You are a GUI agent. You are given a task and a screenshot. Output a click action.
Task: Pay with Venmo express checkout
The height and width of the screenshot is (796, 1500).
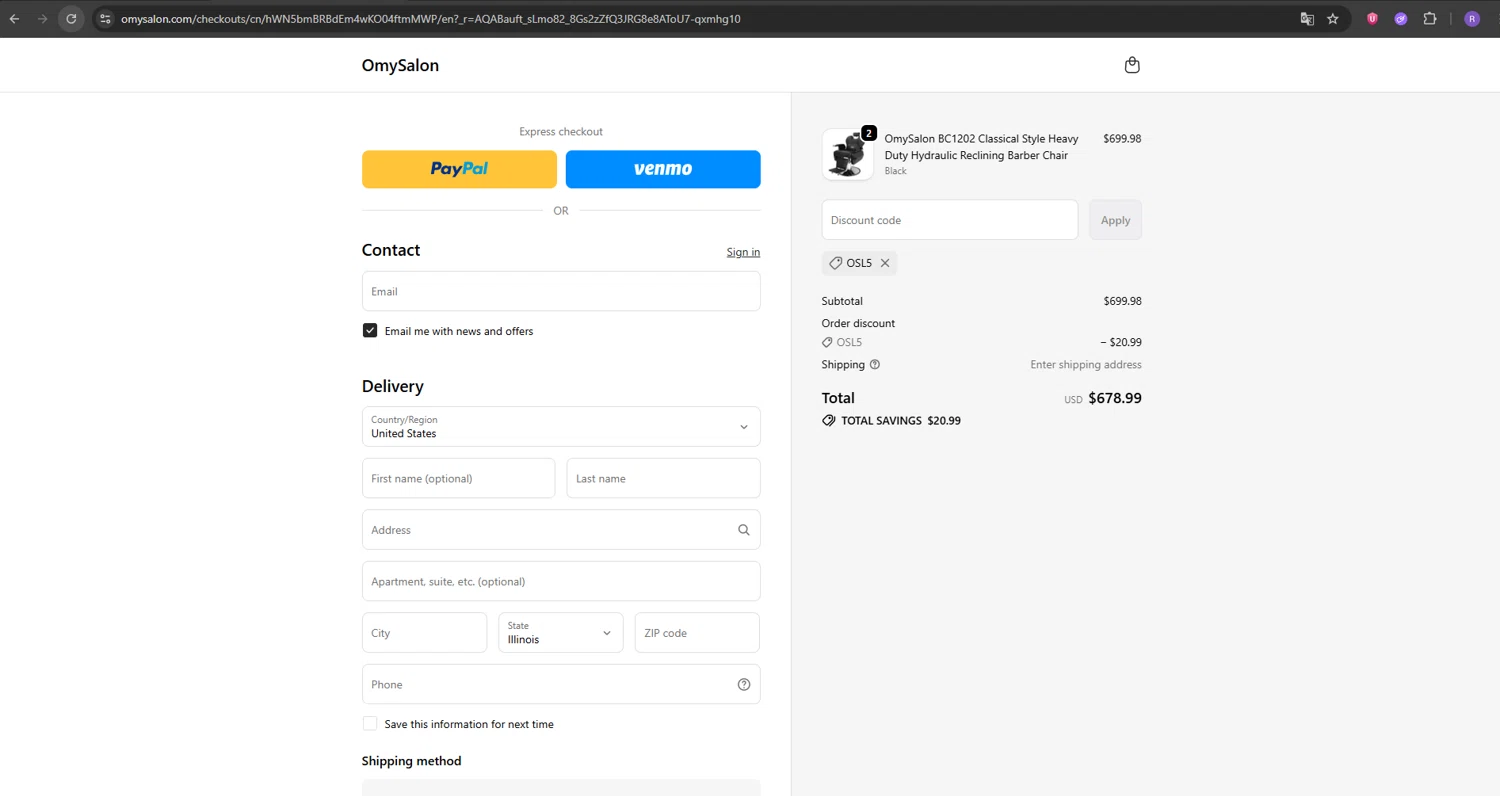663,169
